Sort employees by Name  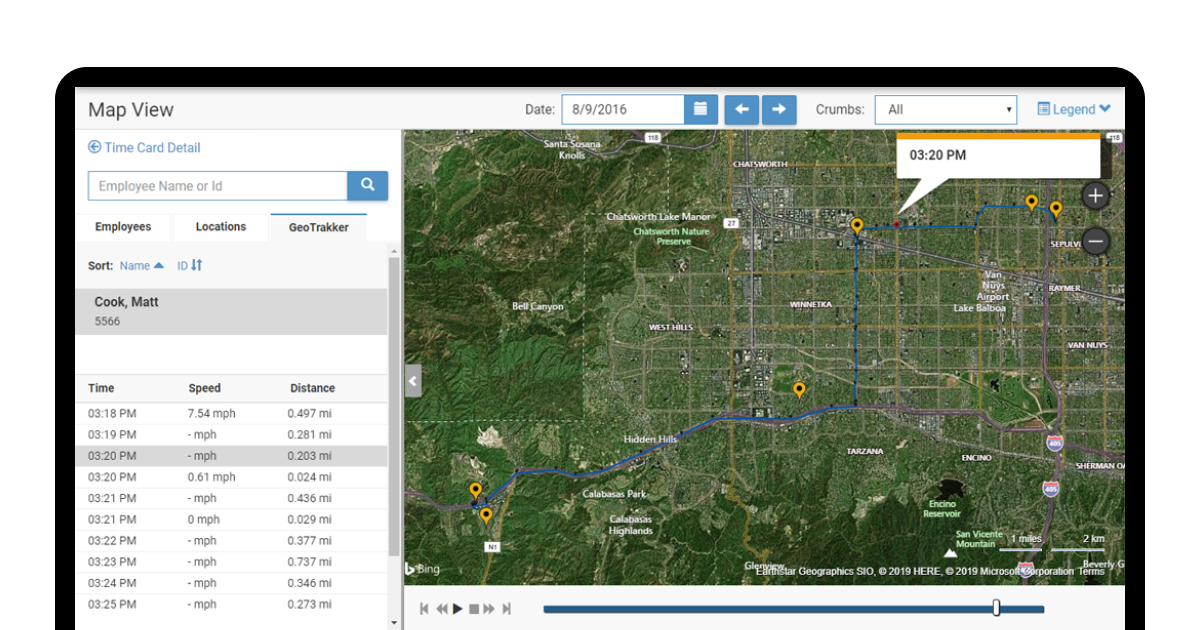click(142, 265)
